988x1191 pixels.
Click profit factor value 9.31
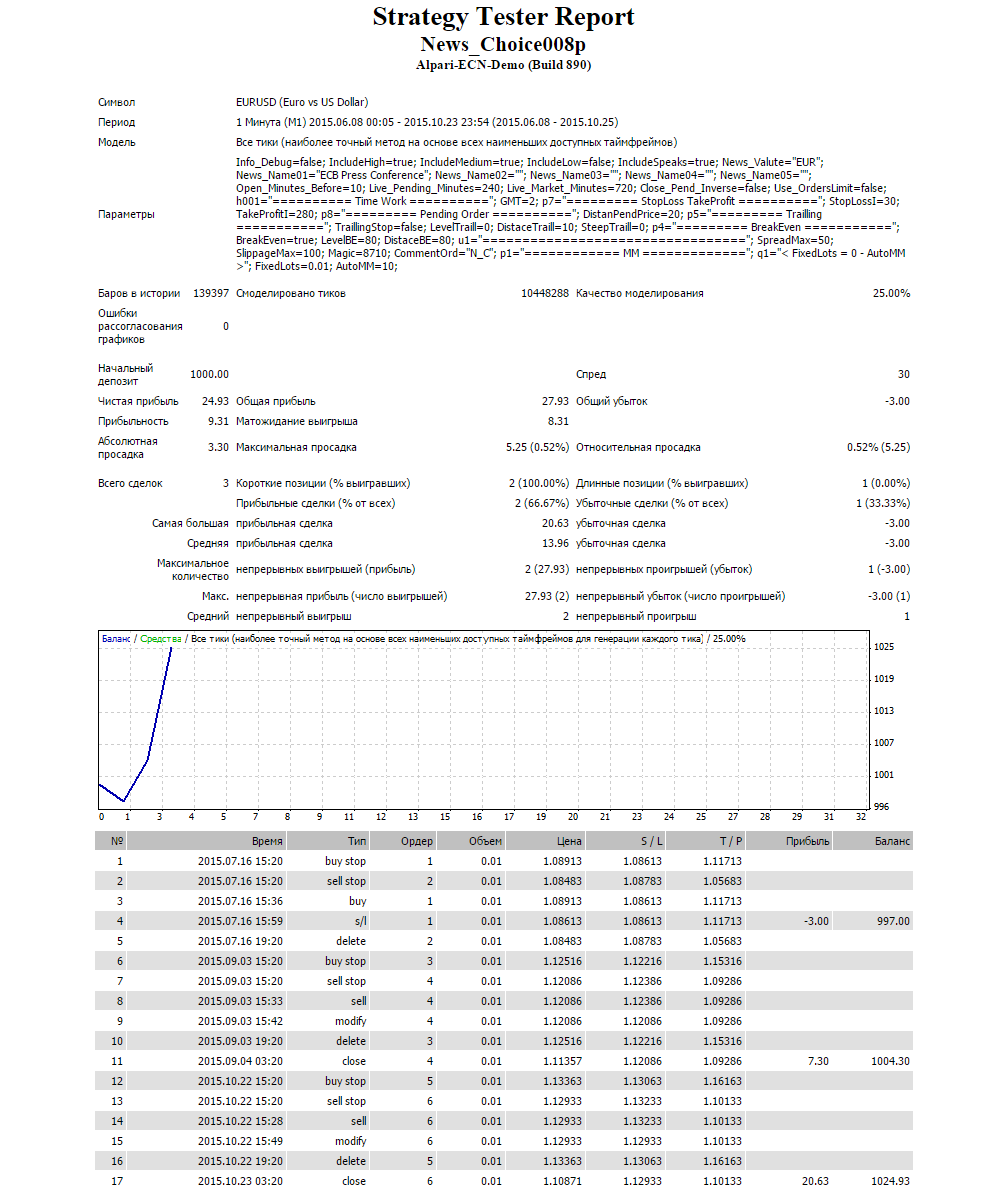(218, 421)
